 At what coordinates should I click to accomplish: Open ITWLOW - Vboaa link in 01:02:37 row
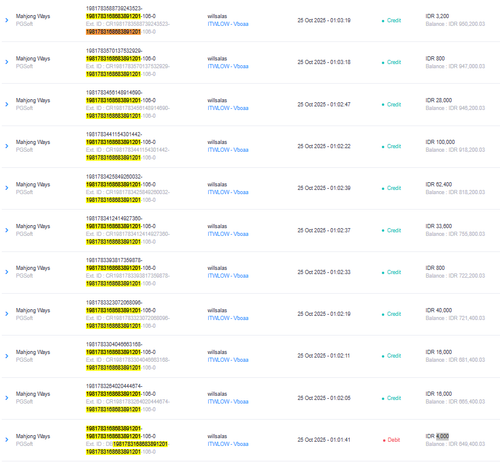[x=228, y=234]
